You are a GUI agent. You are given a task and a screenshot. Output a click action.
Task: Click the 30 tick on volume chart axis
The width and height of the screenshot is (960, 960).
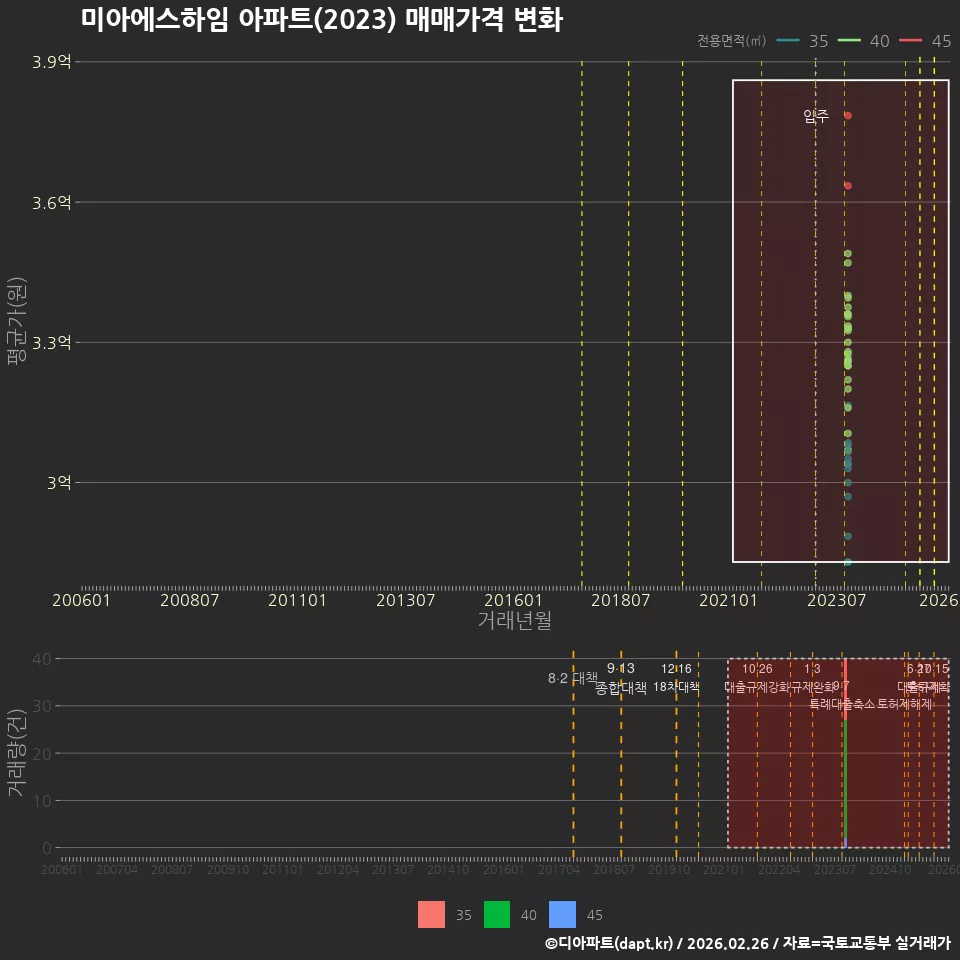(42, 706)
